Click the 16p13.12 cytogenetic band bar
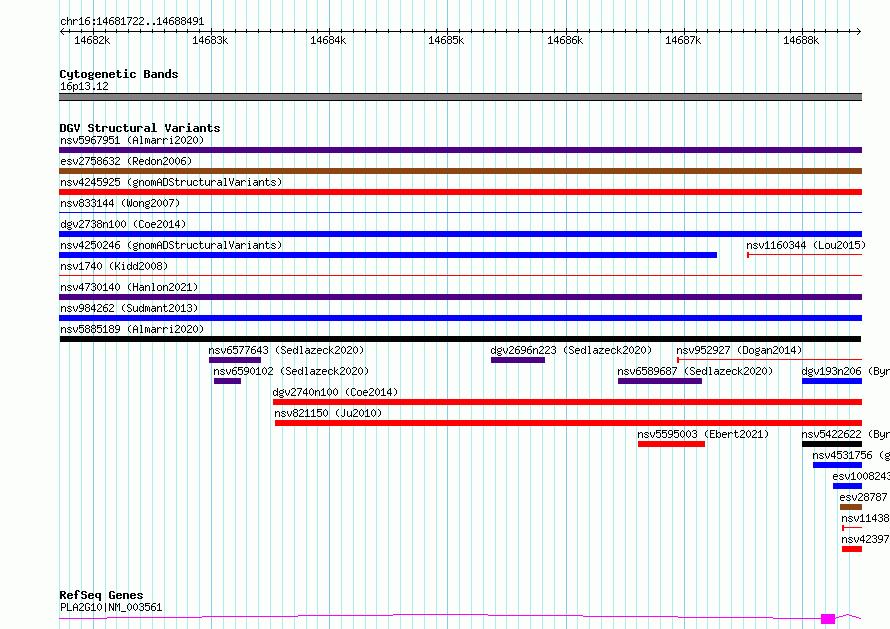This screenshot has height=629, width=890. [x=460, y=97]
